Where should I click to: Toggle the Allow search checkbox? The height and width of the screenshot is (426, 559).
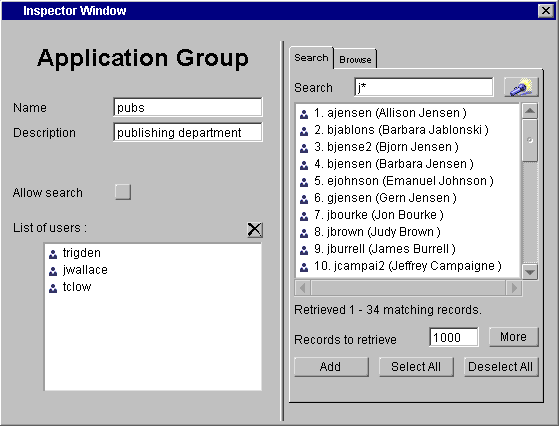coord(123,192)
